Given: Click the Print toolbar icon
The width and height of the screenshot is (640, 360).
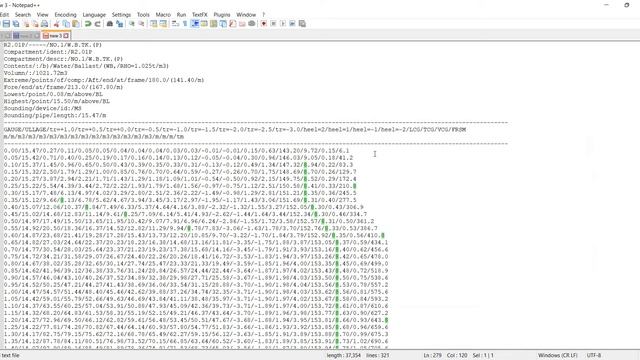Looking at the screenshot, I should (x=44, y=24).
